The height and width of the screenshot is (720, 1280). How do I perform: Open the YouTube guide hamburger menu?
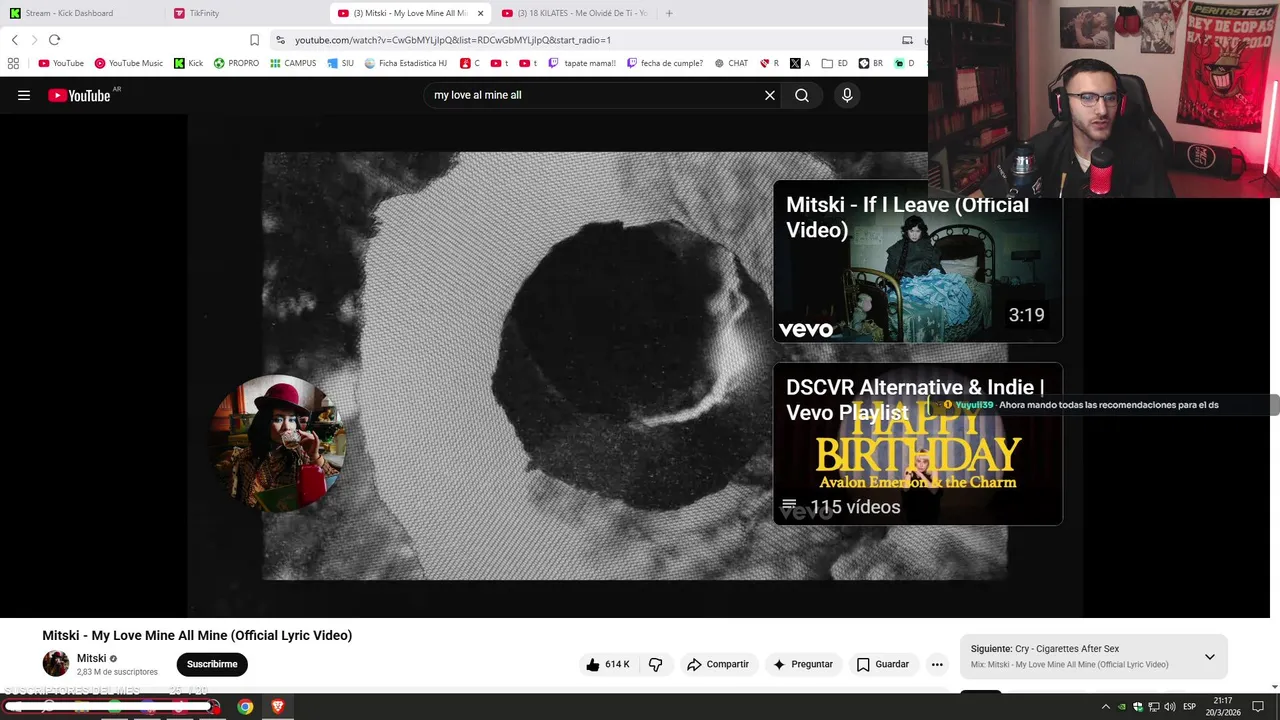click(24, 95)
